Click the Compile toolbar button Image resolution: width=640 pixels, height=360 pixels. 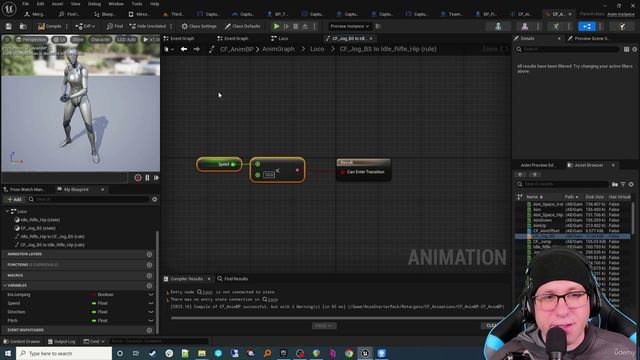49,26
